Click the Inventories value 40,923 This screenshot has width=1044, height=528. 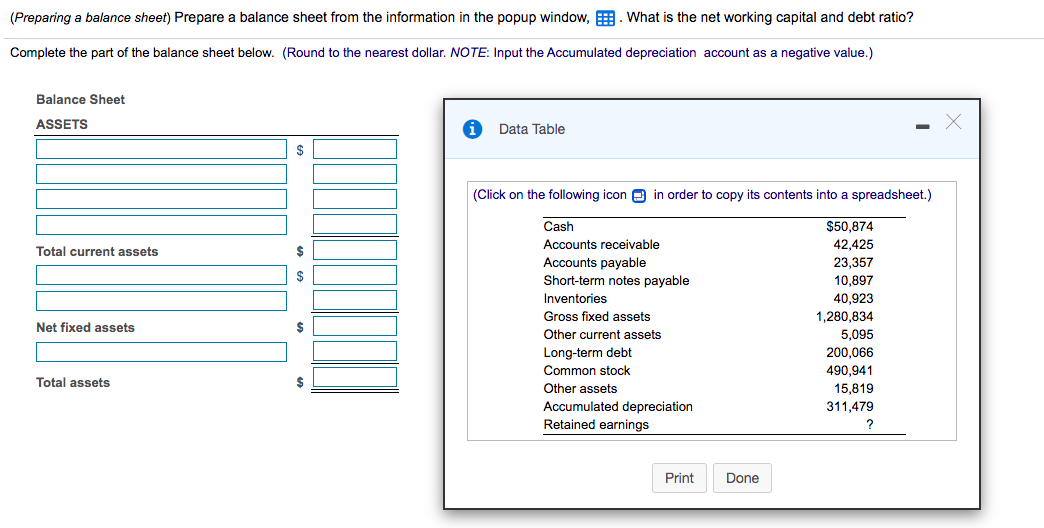click(x=854, y=298)
